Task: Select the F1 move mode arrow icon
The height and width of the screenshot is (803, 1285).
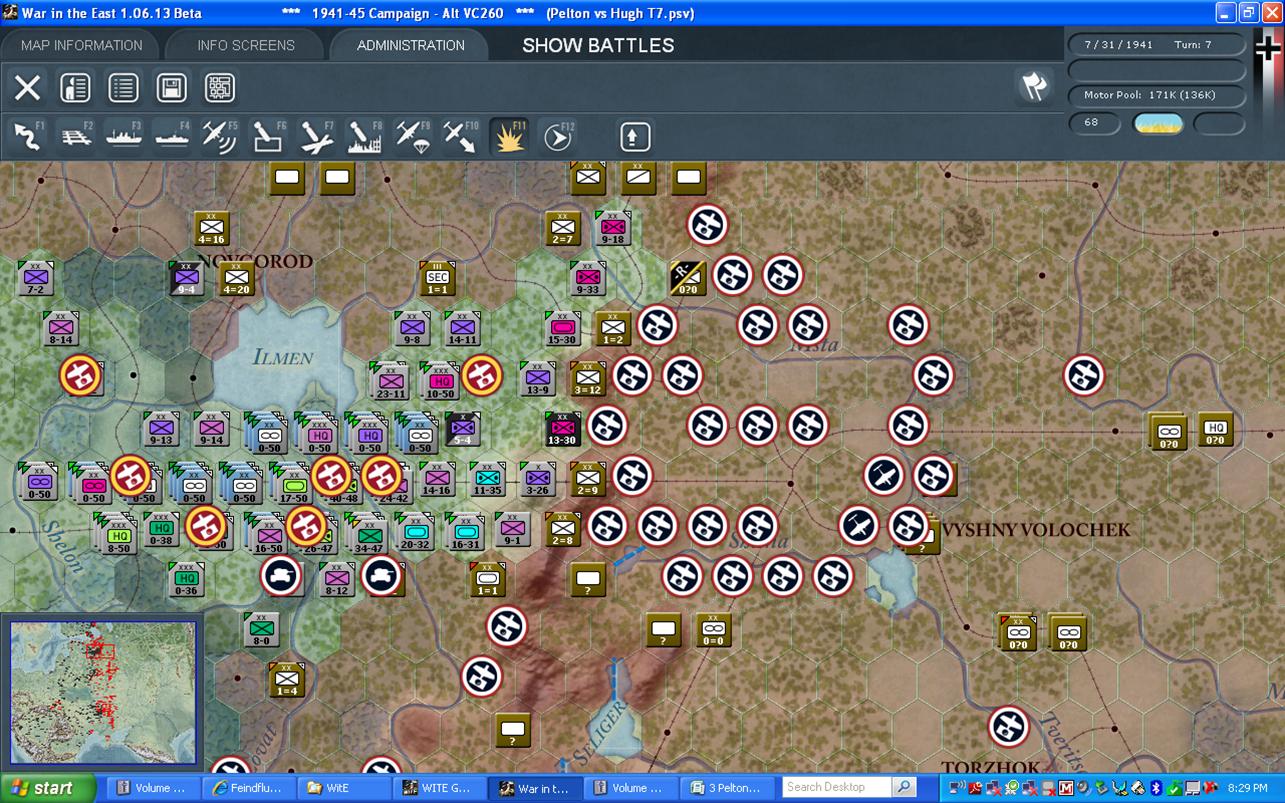Action: click(x=28, y=136)
